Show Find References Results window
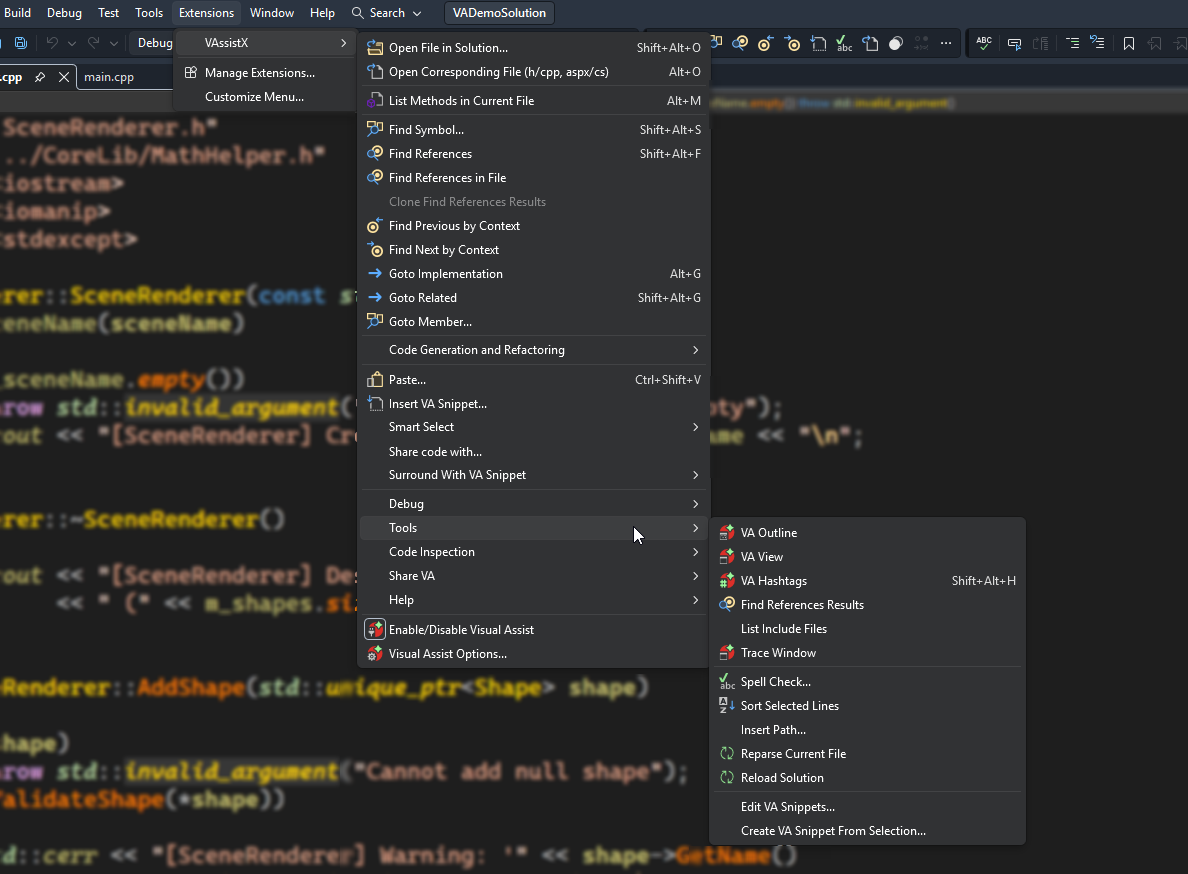The width and height of the screenshot is (1188, 874). 868,604
